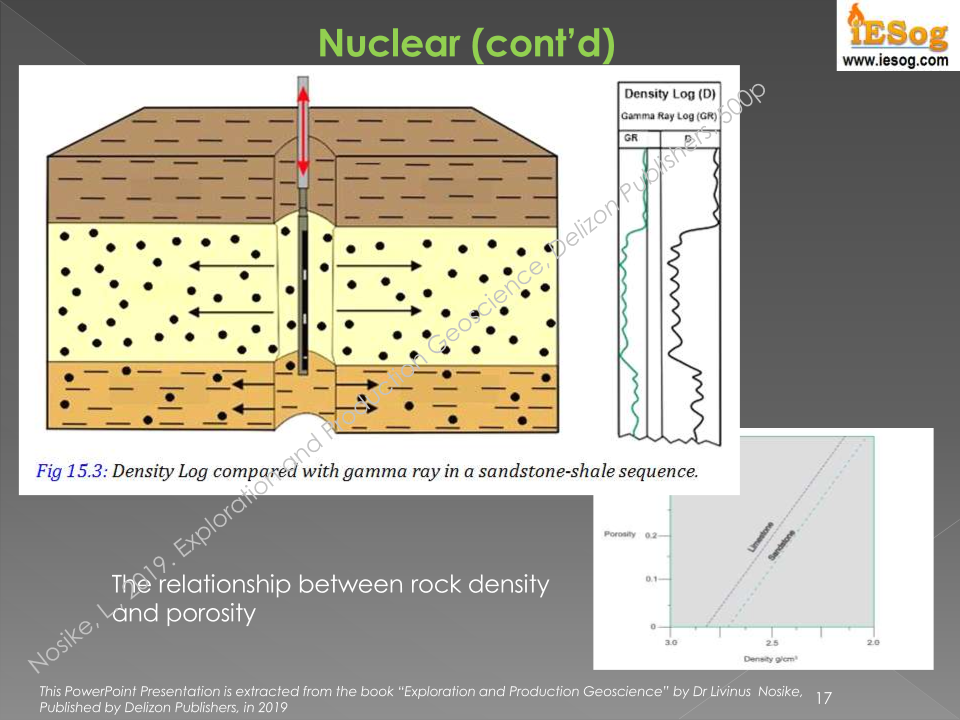Click the rock density and porosity text
The height and width of the screenshot is (720, 960).
coord(330,598)
